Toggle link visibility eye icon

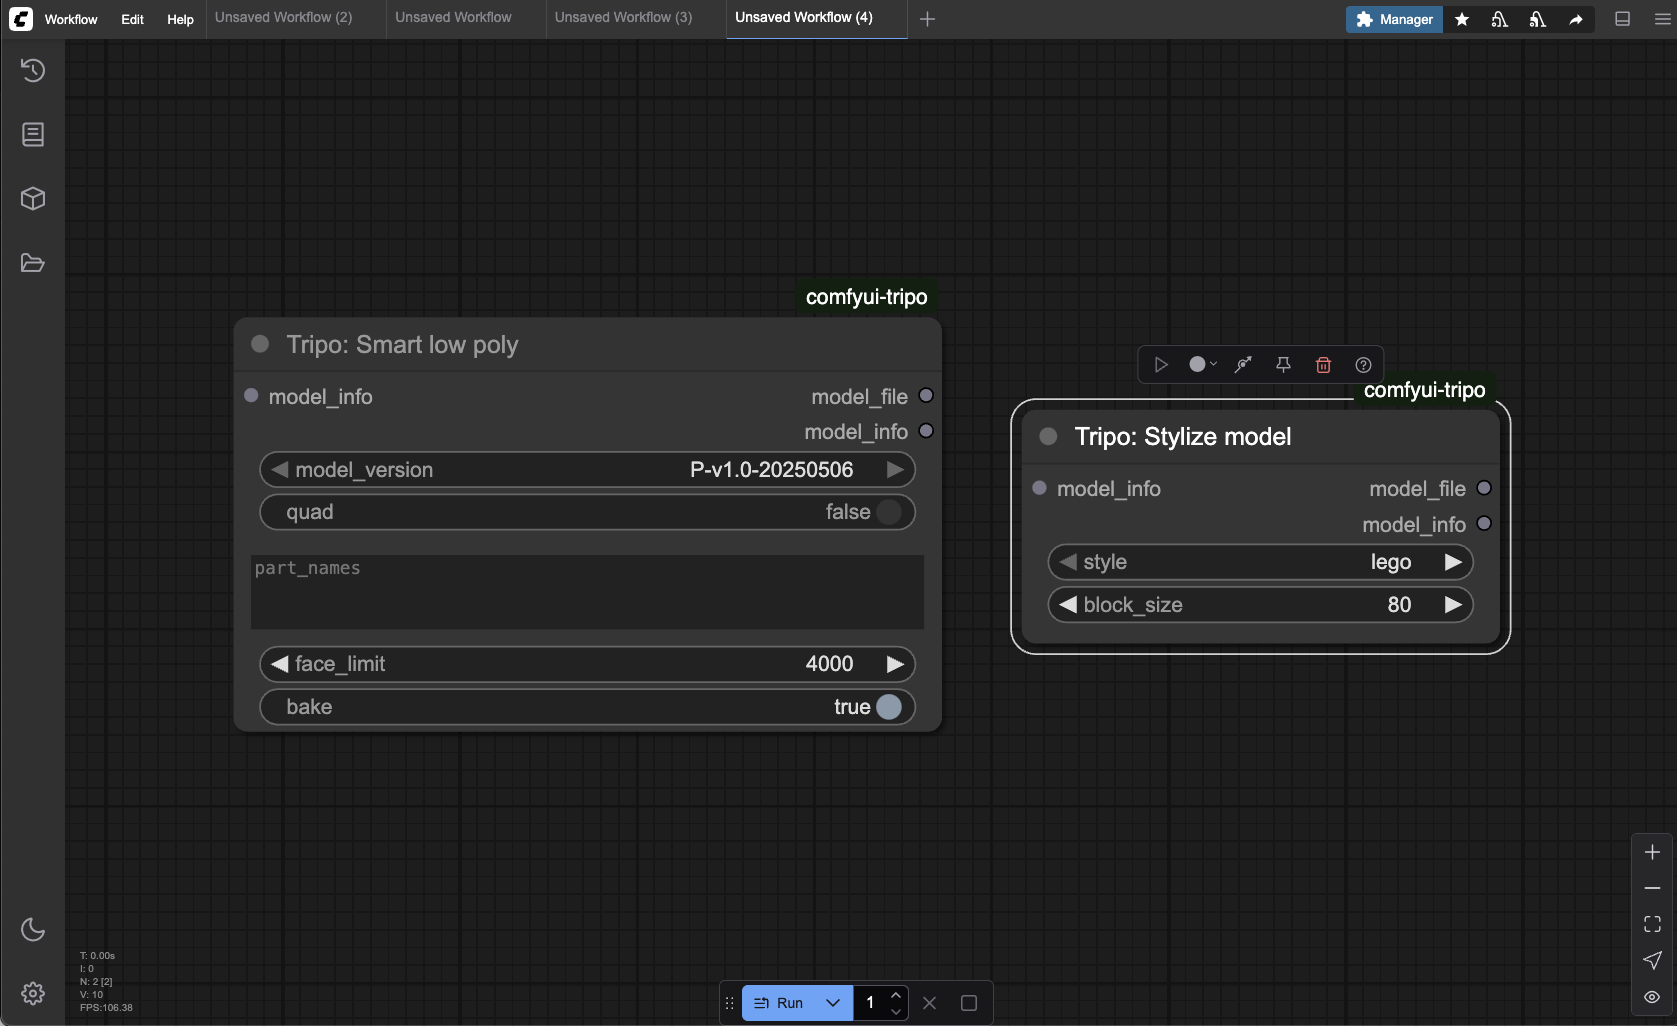pyautogui.click(x=1652, y=997)
